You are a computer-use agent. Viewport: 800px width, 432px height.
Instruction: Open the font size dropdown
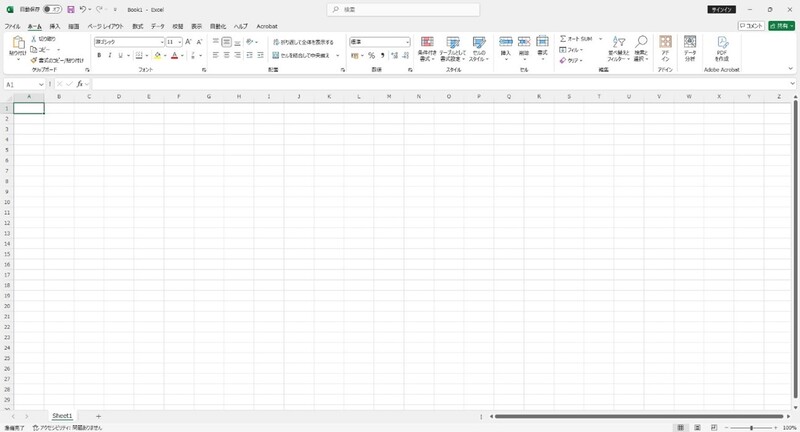pos(180,42)
